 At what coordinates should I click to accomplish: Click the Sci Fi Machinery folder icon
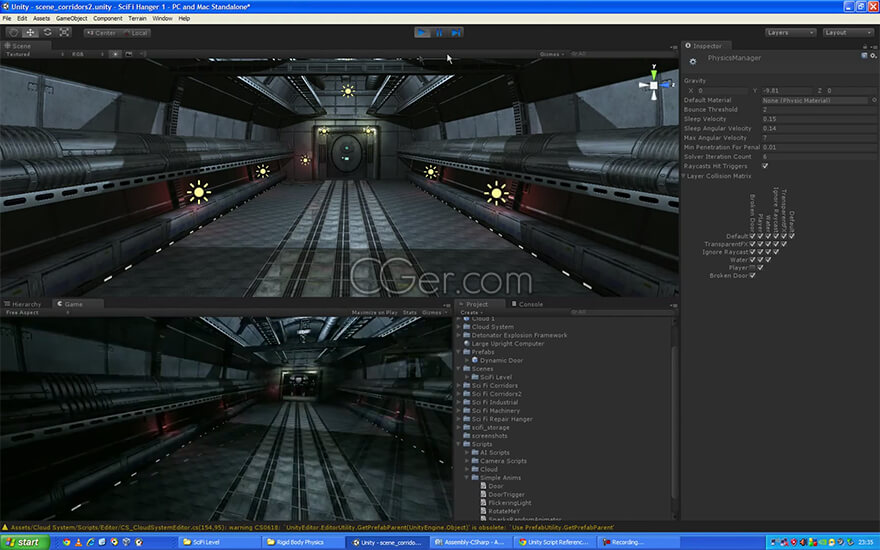coord(466,411)
